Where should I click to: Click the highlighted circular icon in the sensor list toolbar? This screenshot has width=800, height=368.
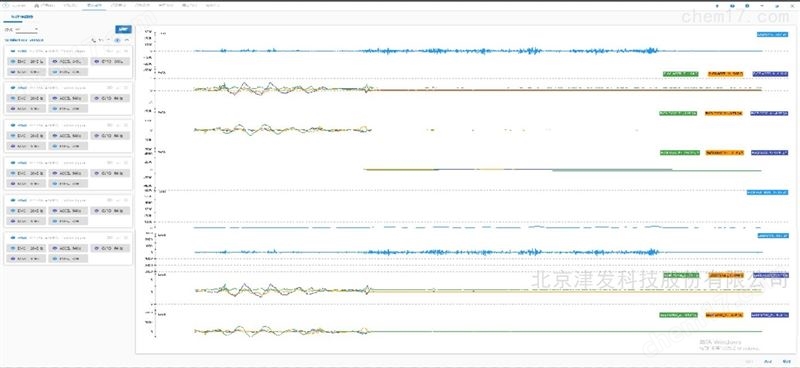pyautogui.click(x=117, y=40)
